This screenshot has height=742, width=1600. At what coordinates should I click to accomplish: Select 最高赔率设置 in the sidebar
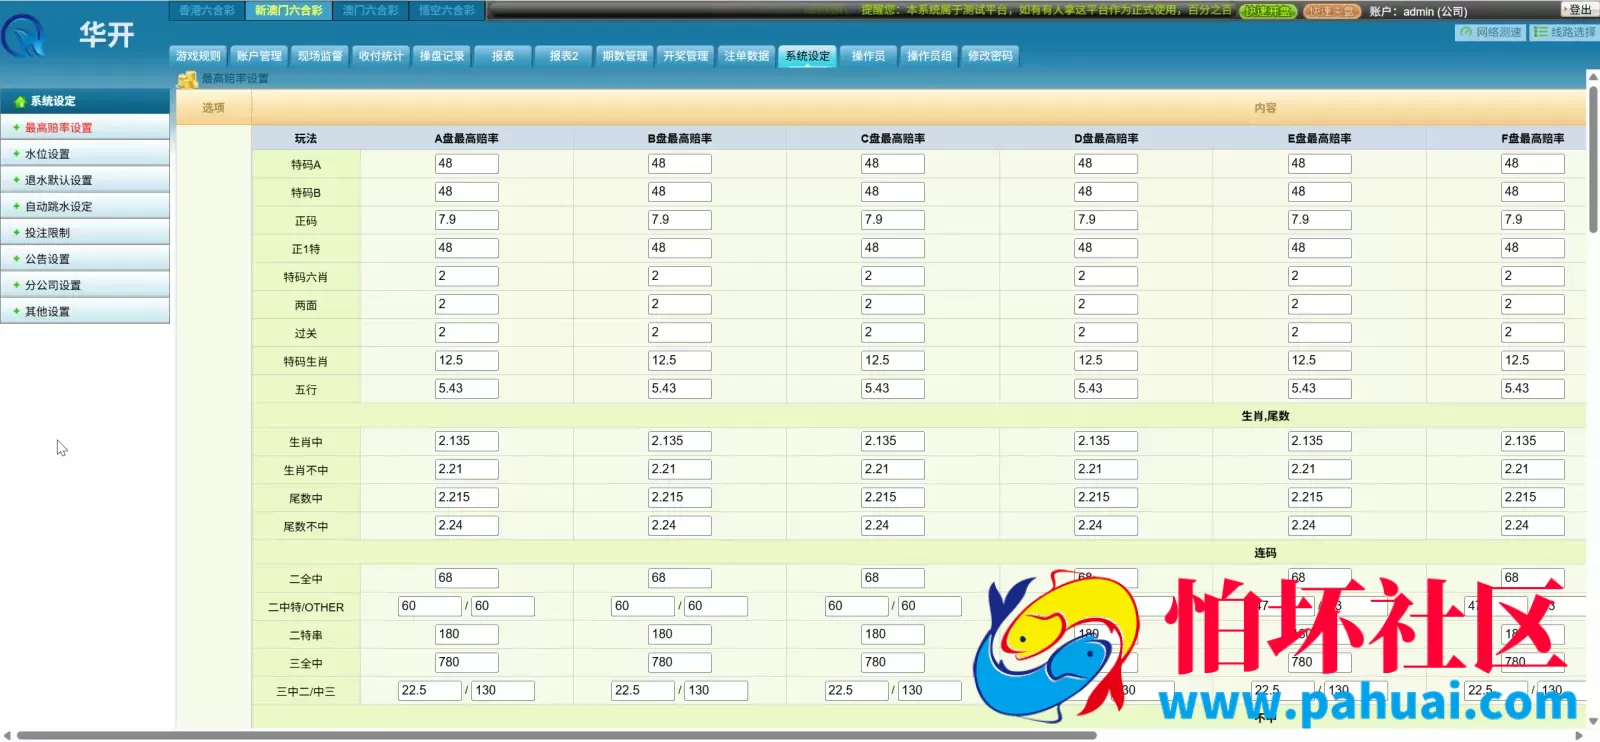85,128
